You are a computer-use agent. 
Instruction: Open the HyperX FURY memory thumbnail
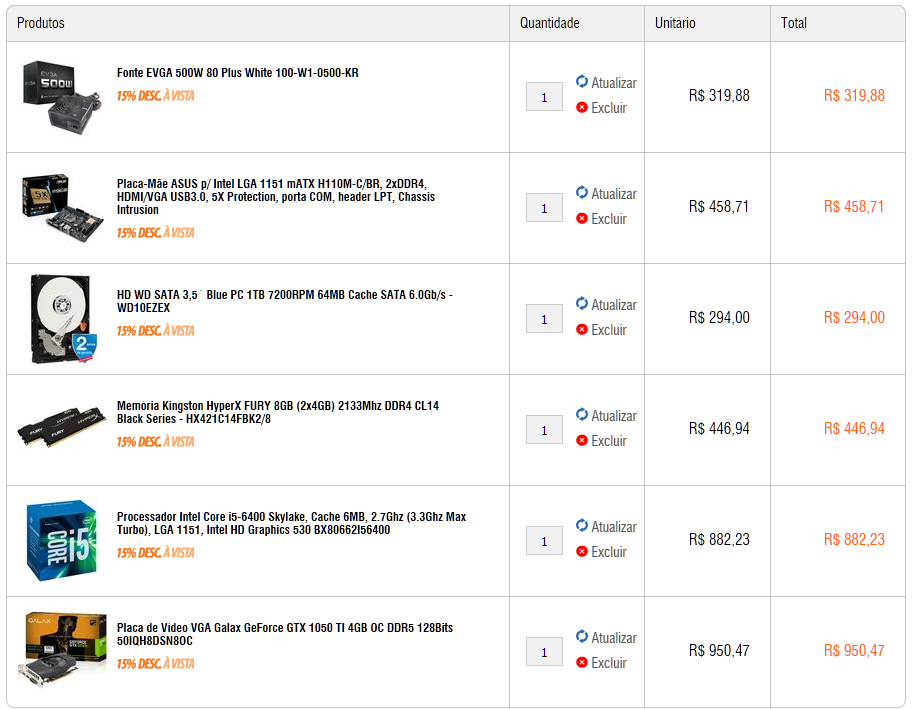[62, 426]
